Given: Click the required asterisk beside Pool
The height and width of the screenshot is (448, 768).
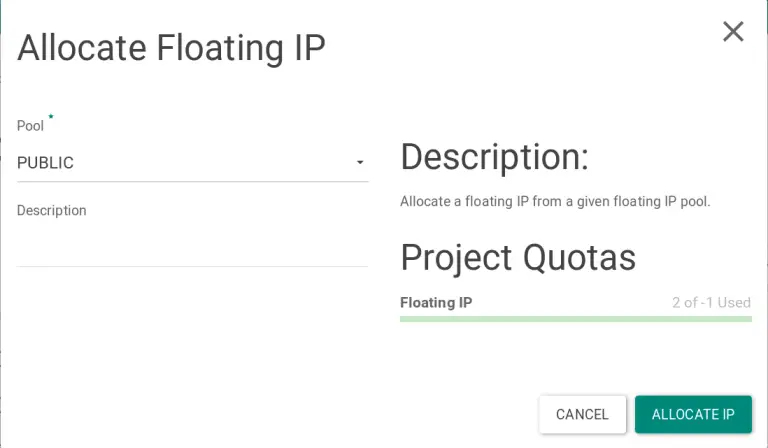Looking at the screenshot, I should coord(51,117).
